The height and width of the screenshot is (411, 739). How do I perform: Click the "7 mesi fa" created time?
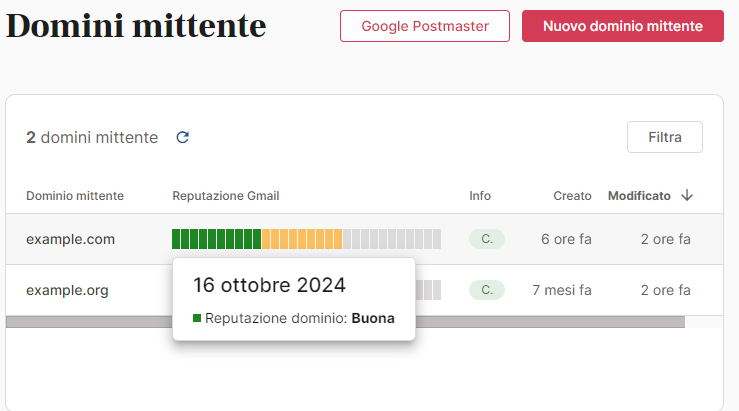click(561, 291)
